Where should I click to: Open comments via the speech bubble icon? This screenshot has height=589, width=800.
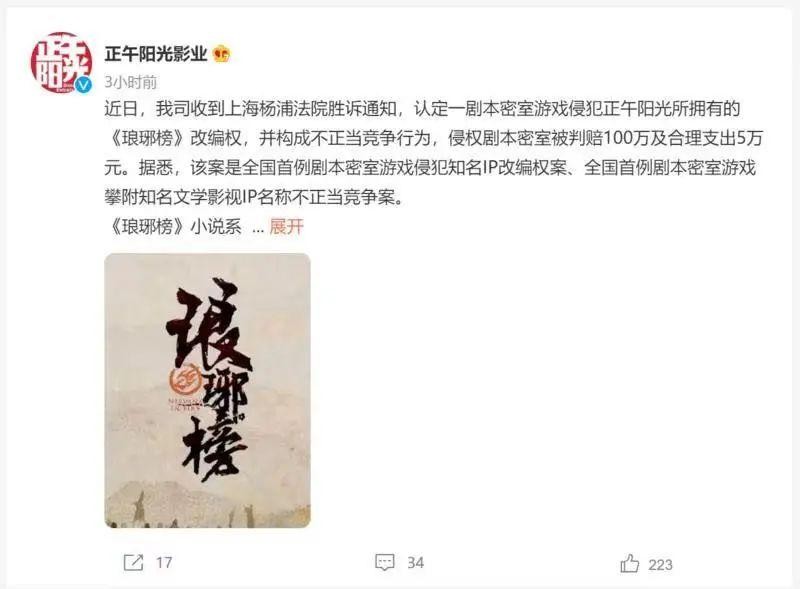click(385, 562)
